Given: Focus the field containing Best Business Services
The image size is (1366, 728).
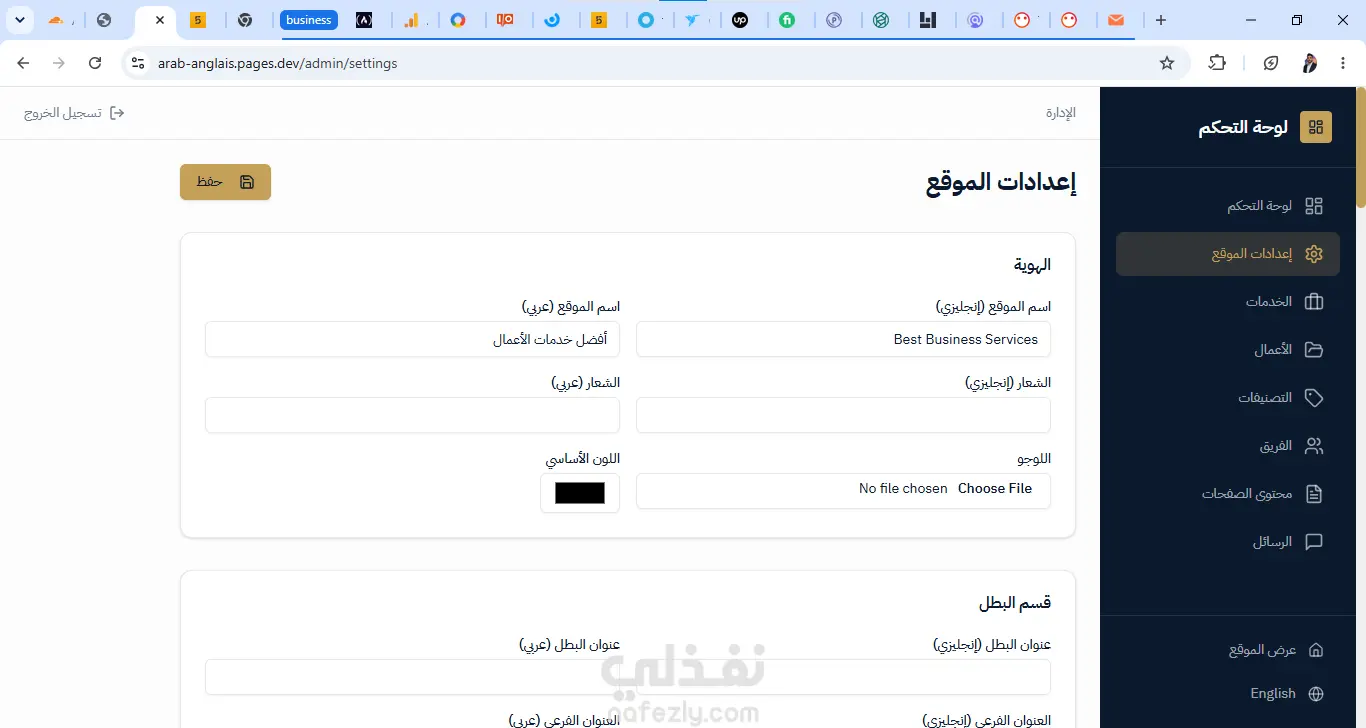Looking at the screenshot, I should (843, 339).
